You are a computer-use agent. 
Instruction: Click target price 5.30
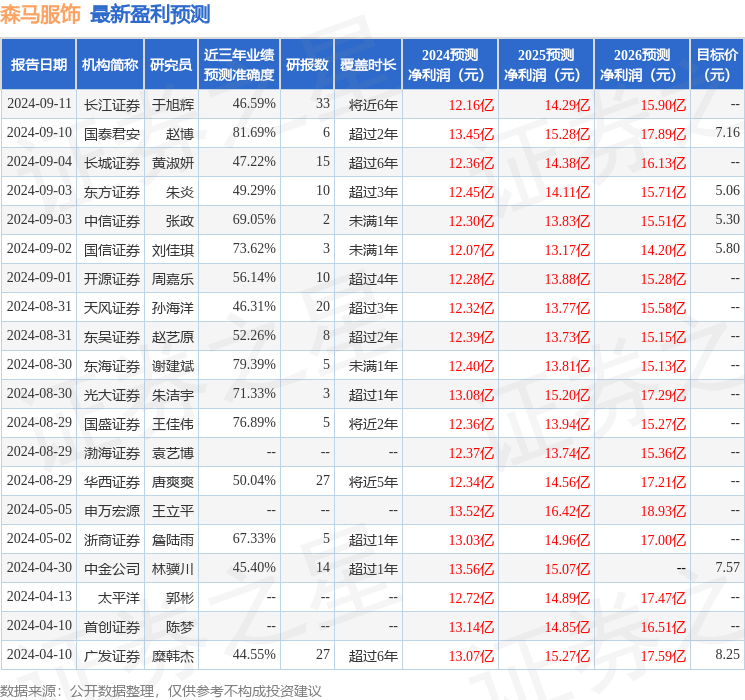point(727,220)
